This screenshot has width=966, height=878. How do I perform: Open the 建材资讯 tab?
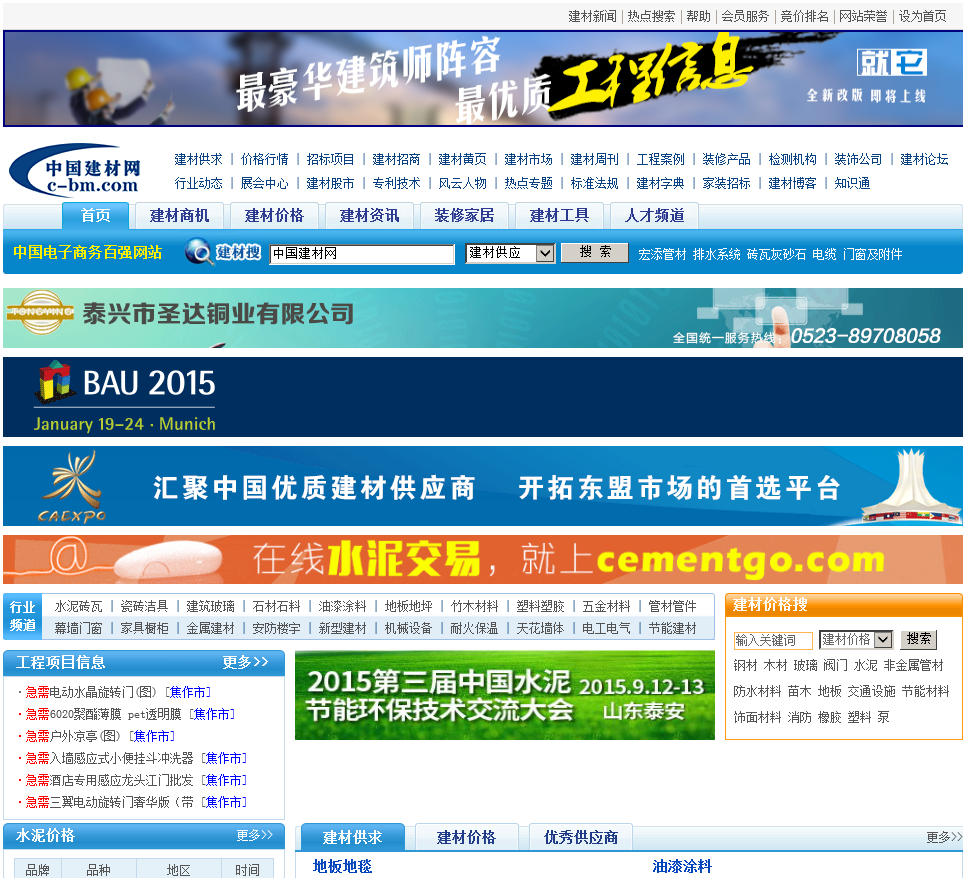369,216
